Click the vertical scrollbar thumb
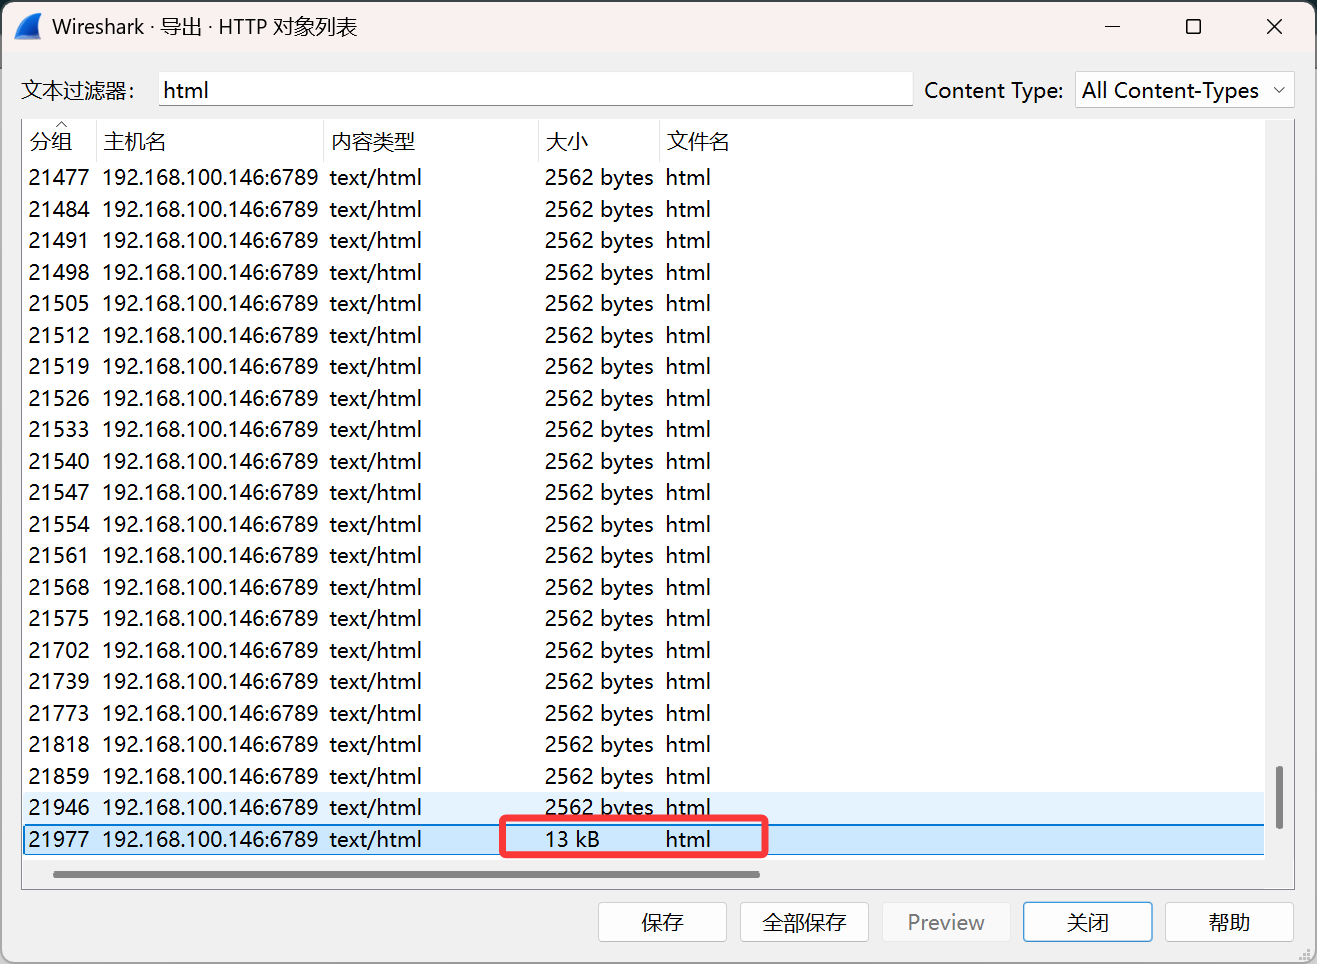The image size is (1317, 964). pyautogui.click(x=1279, y=797)
